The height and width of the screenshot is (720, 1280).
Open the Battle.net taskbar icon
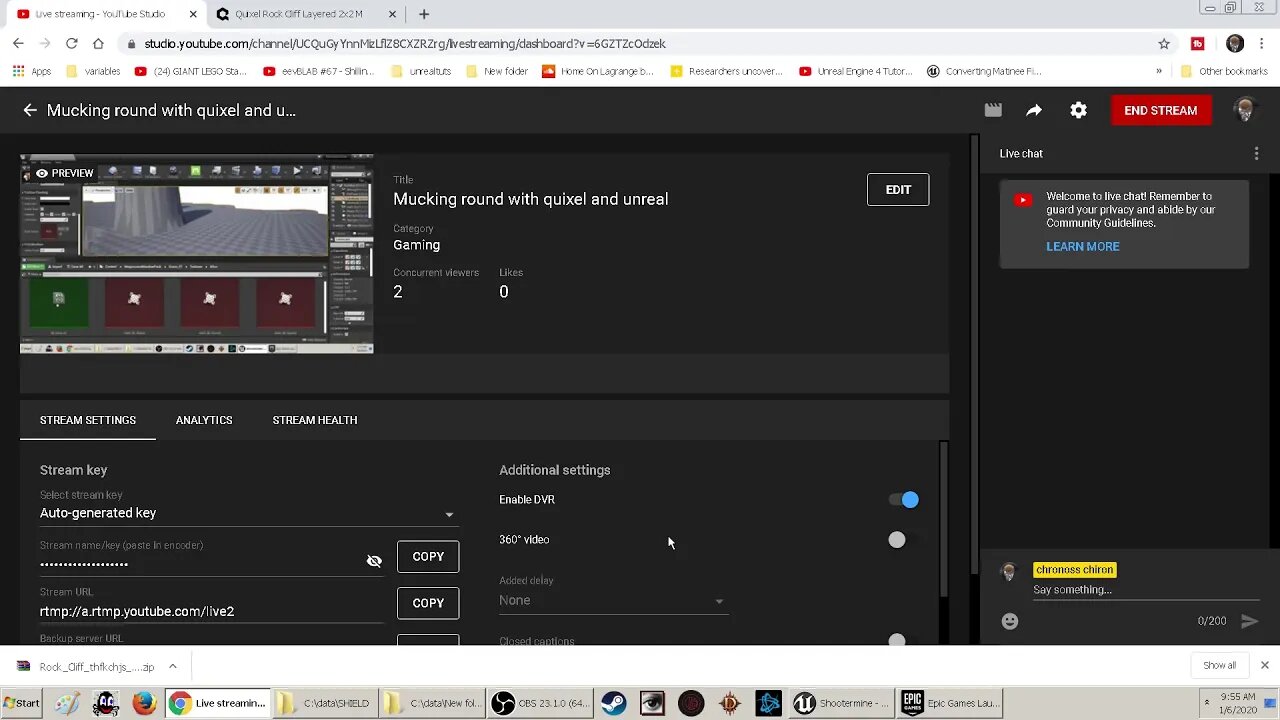click(x=768, y=703)
